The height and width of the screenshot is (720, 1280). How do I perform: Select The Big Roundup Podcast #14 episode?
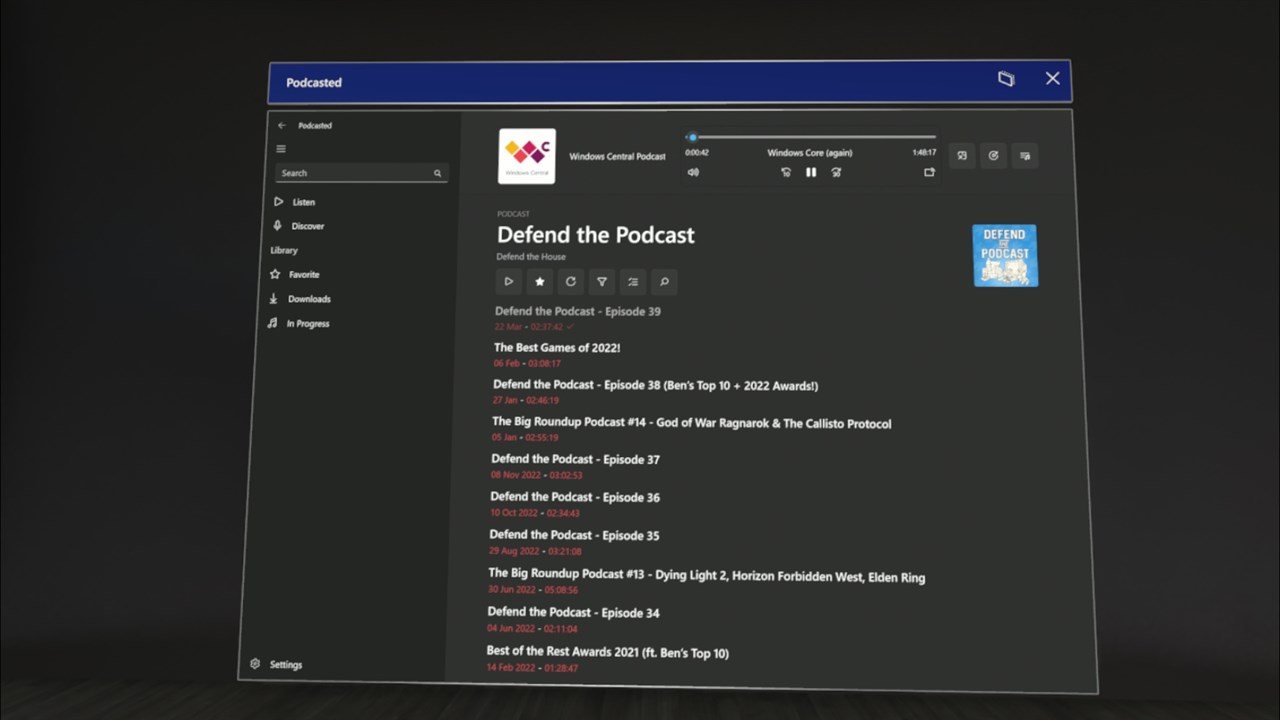tap(692, 423)
